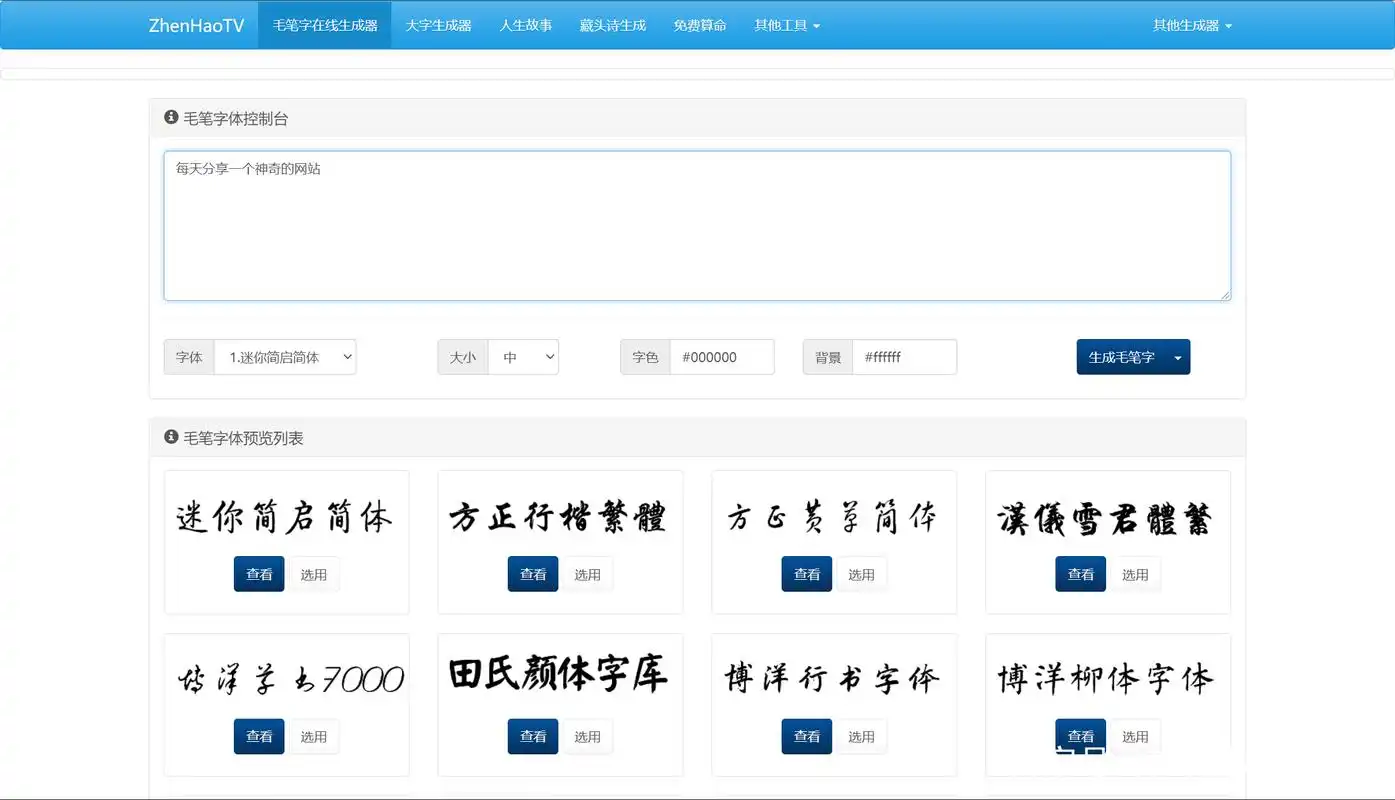Image resolution: width=1395 pixels, height=800 pixels.
Task: Click the info icon beside 毛笔字体预览列表
Action: click(170, 436)
